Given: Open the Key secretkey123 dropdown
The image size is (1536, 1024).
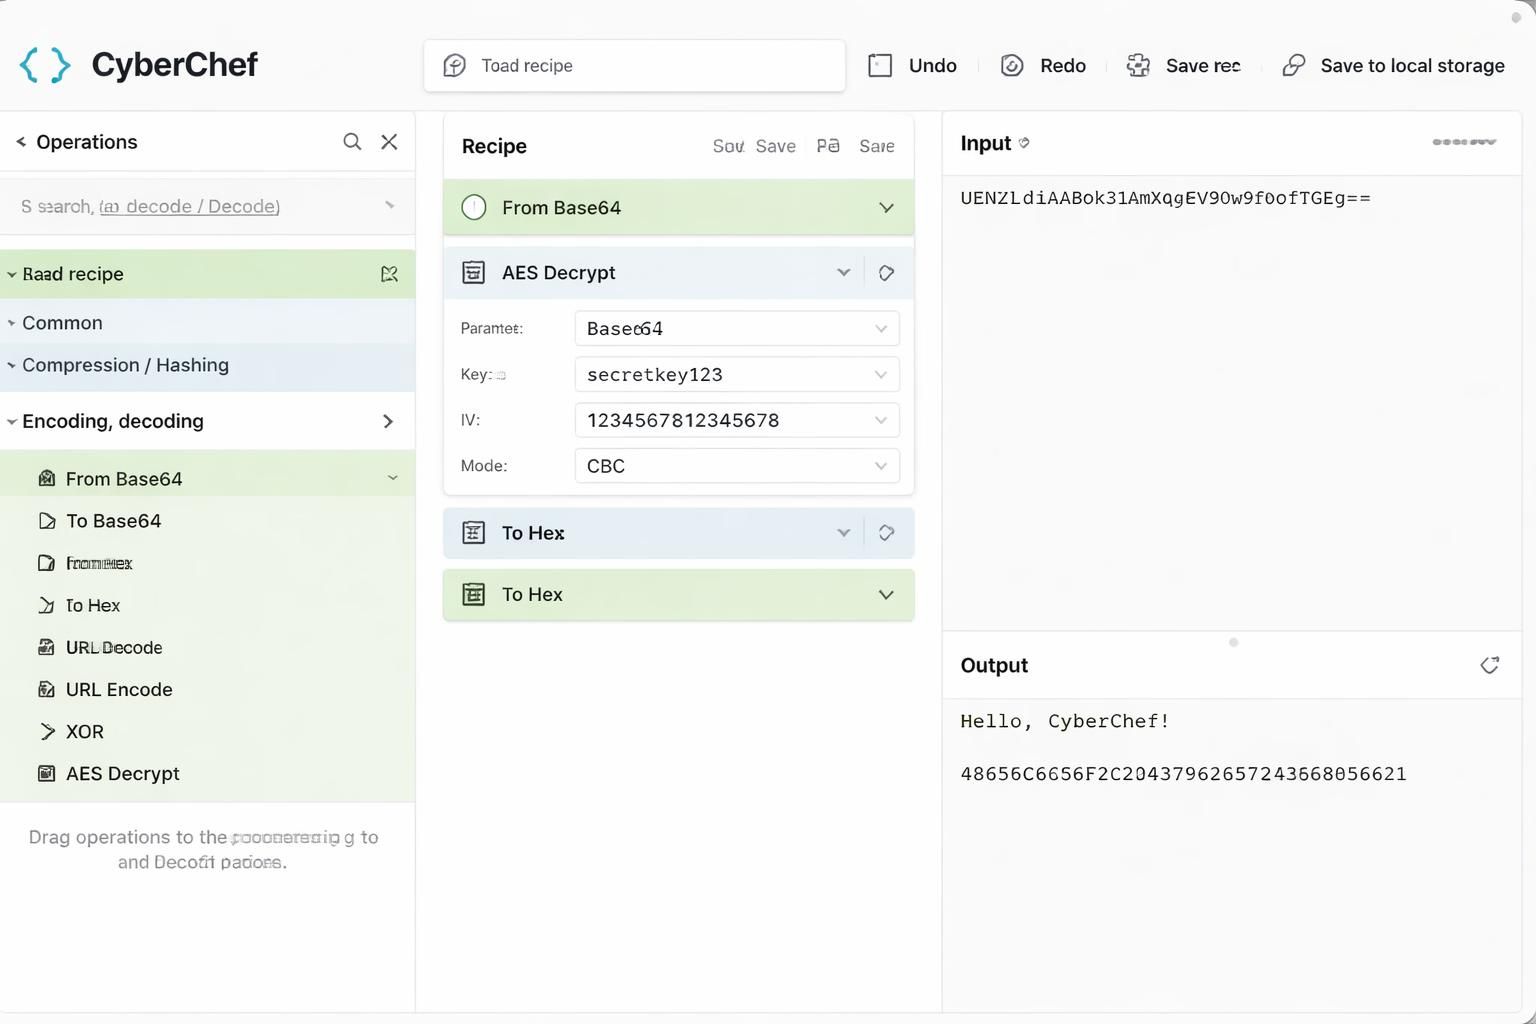Looking at the screenshot, I should (737, 375).
